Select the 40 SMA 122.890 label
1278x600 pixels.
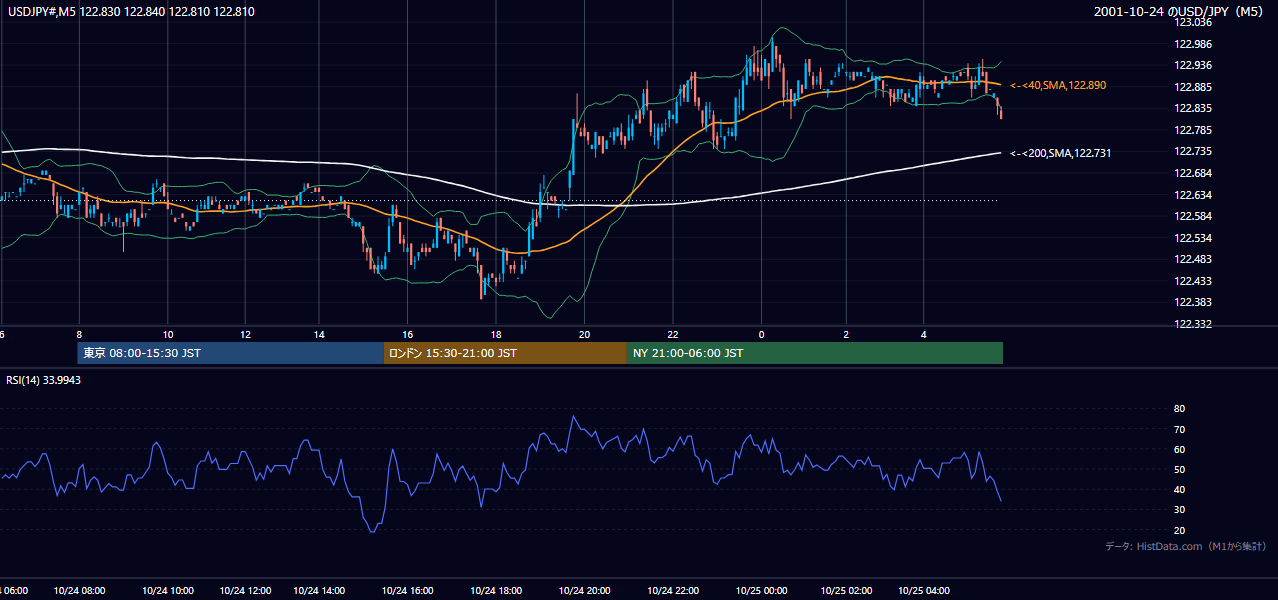(1058, 86)
